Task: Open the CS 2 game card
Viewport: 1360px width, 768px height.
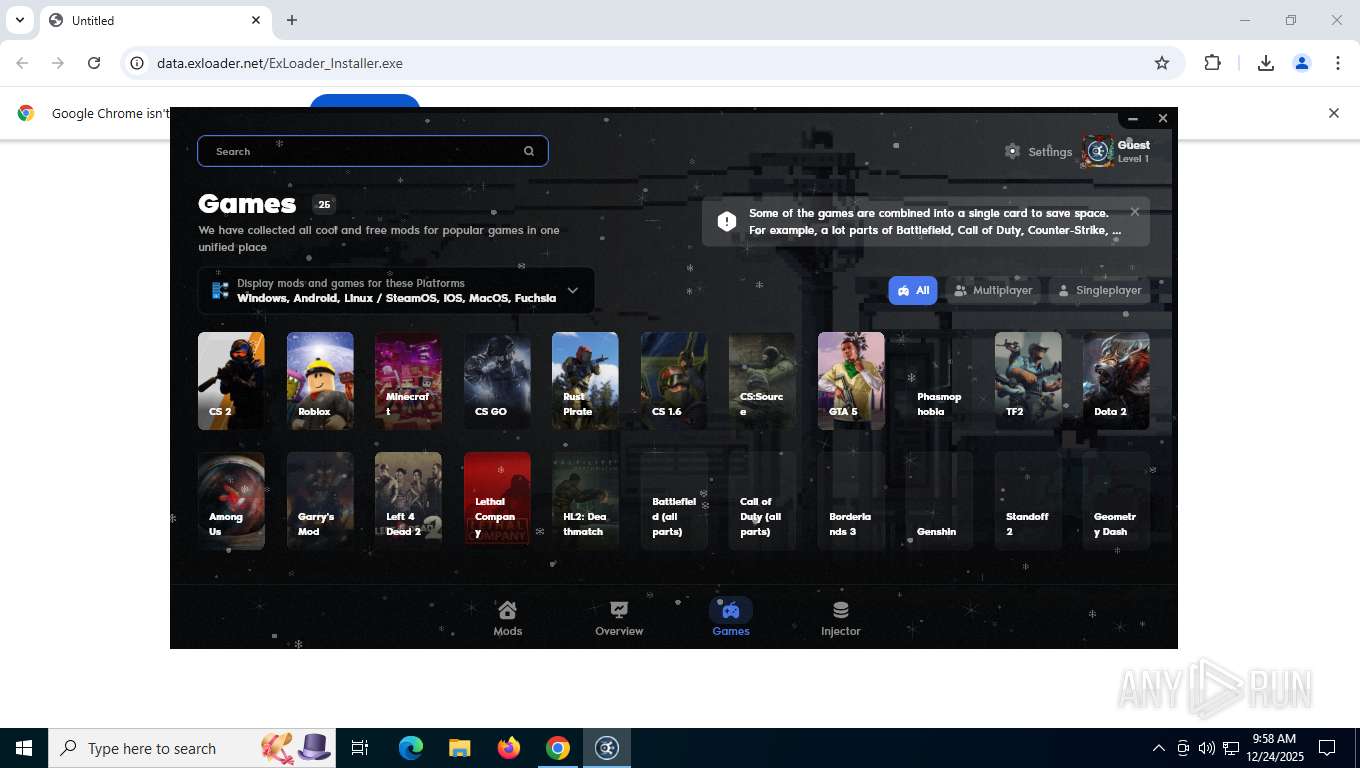Action: [231, 381]
